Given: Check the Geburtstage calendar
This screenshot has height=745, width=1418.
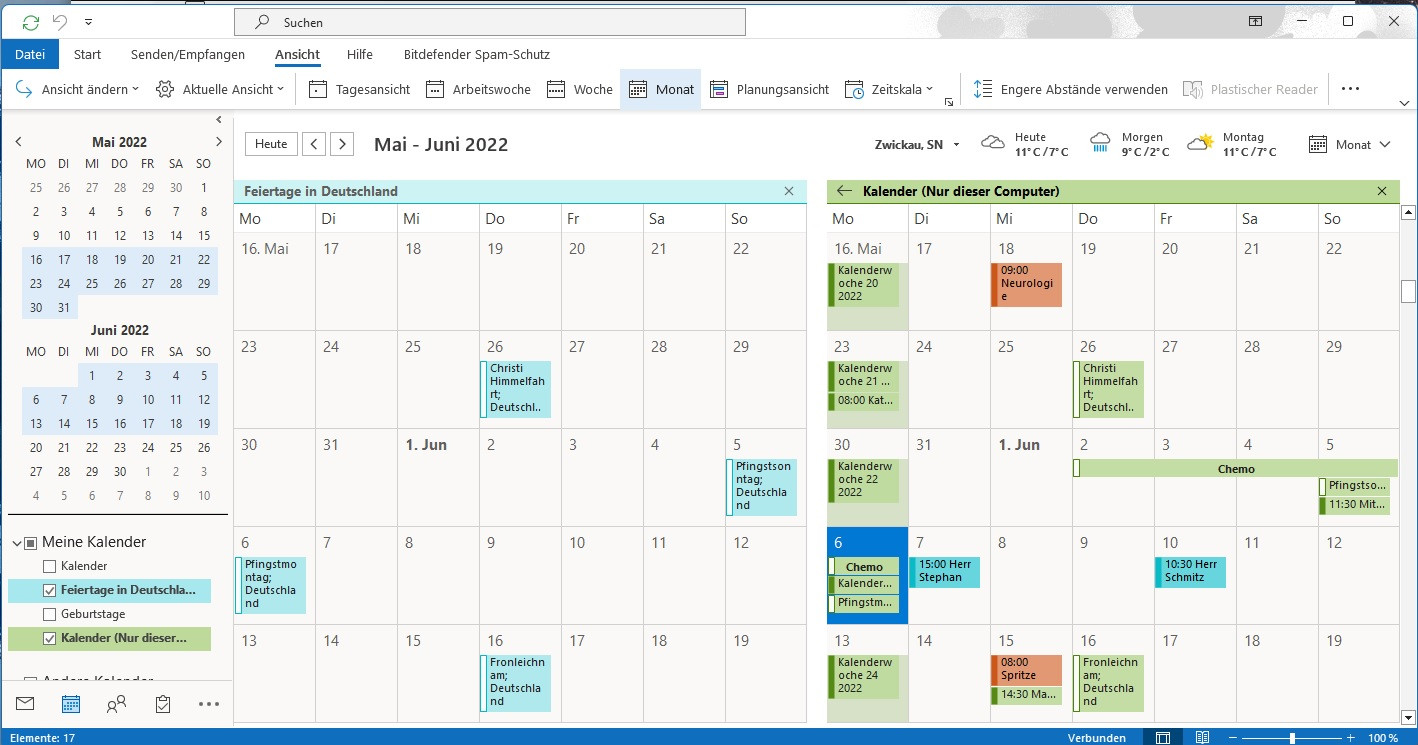Looking at the screenshot, I should tap(50, 614).
